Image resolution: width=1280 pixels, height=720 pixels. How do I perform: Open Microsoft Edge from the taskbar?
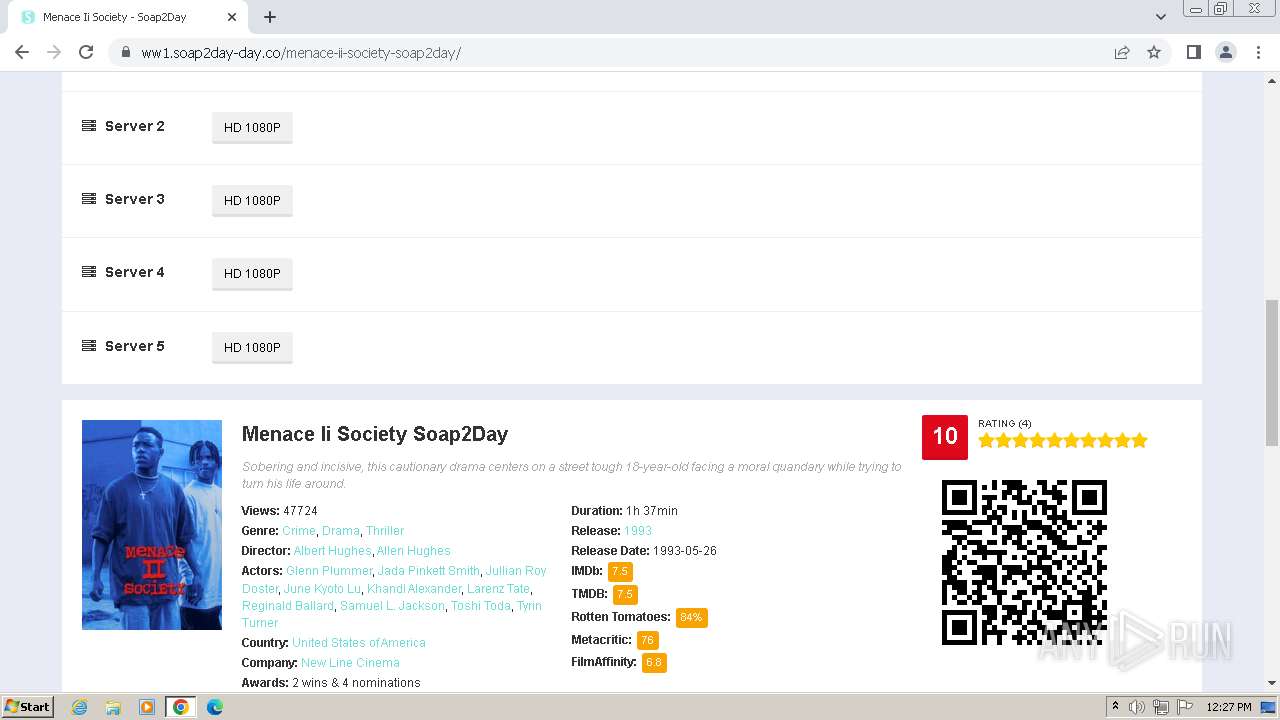(215, 707)
